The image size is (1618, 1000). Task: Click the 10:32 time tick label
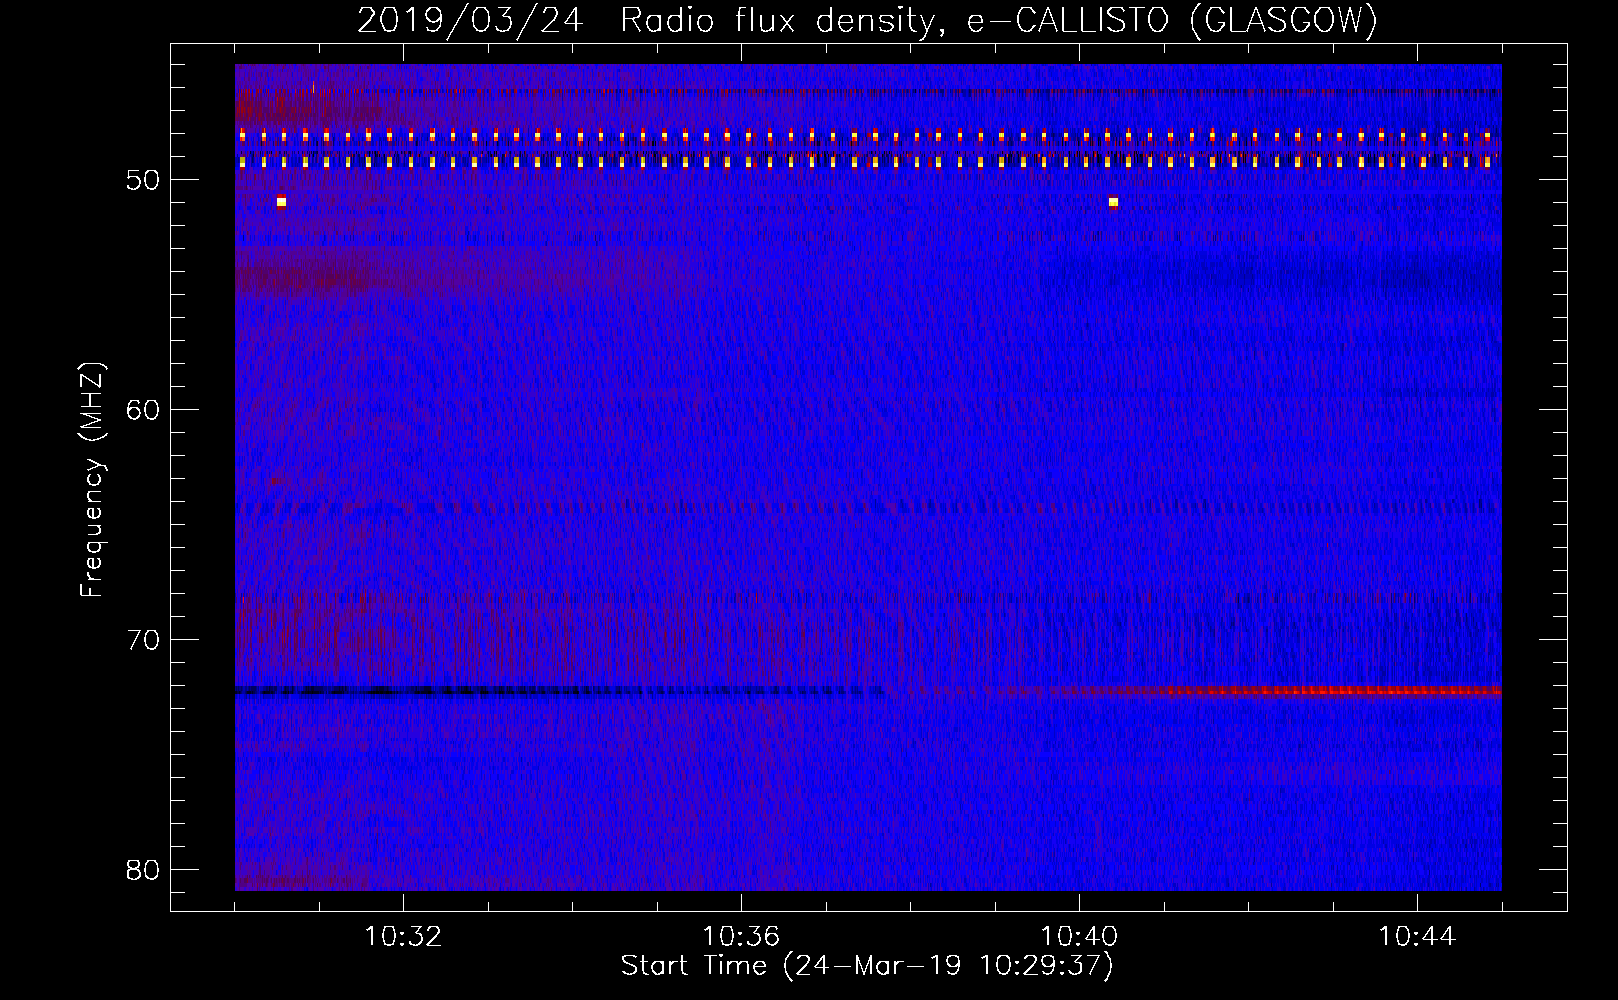(403, 937)
